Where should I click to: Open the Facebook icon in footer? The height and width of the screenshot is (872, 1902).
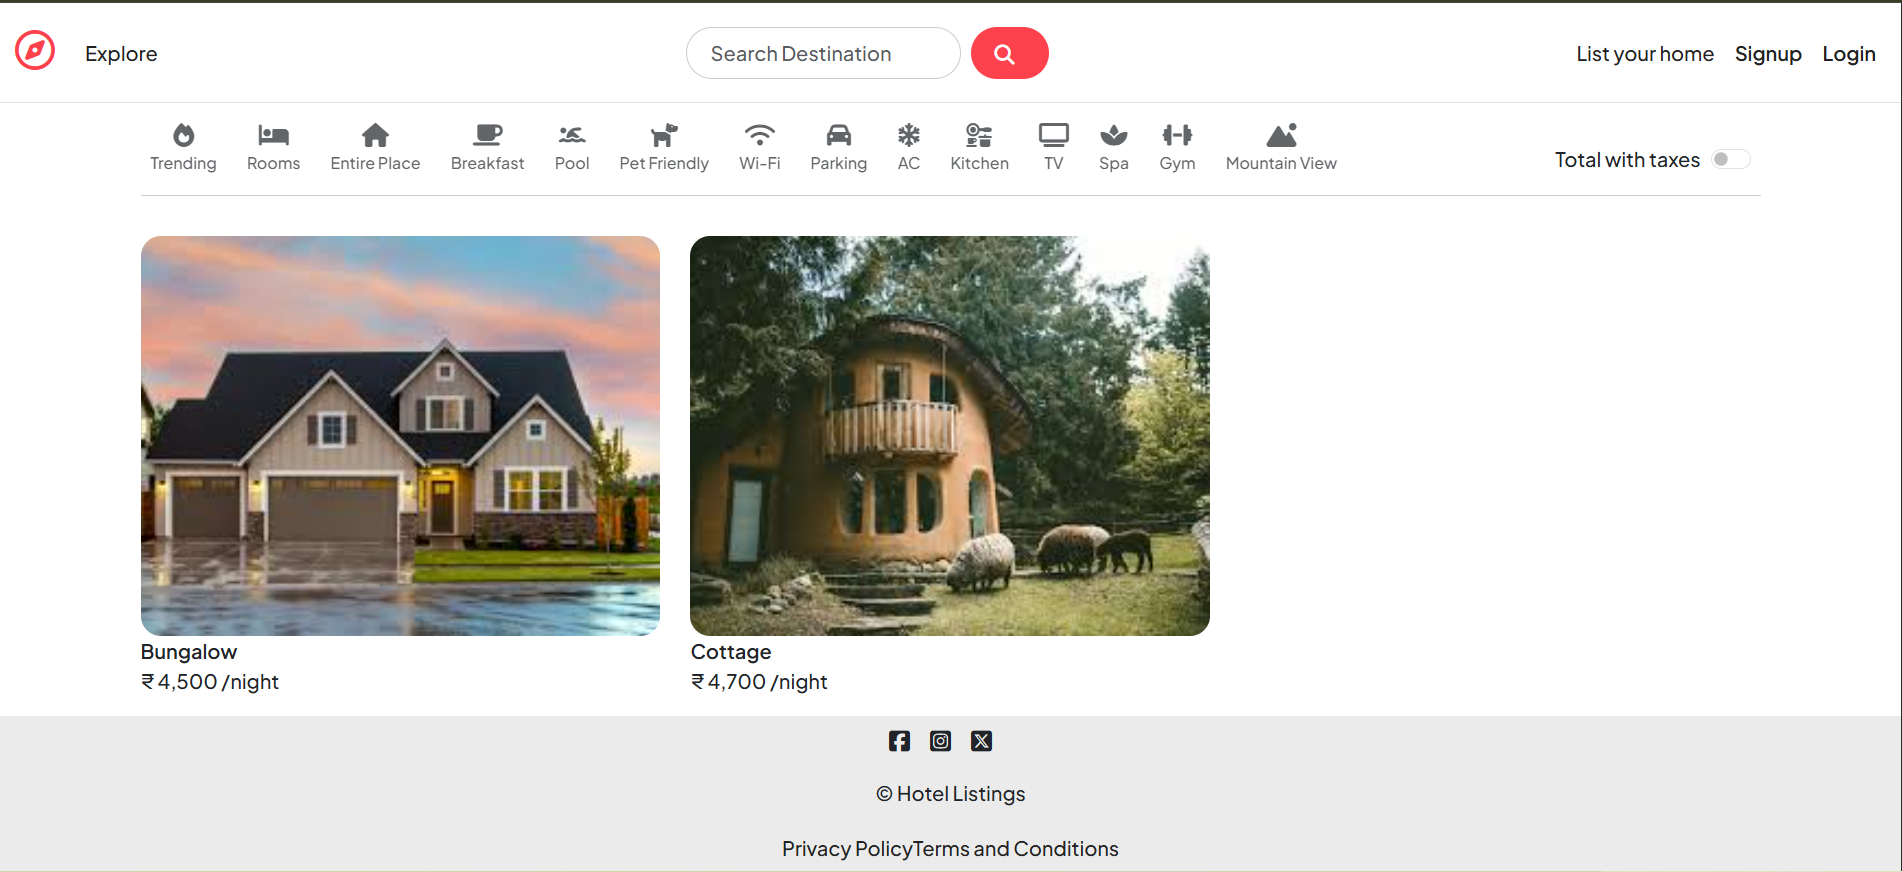pyautogui.click(x=899, y=741)
